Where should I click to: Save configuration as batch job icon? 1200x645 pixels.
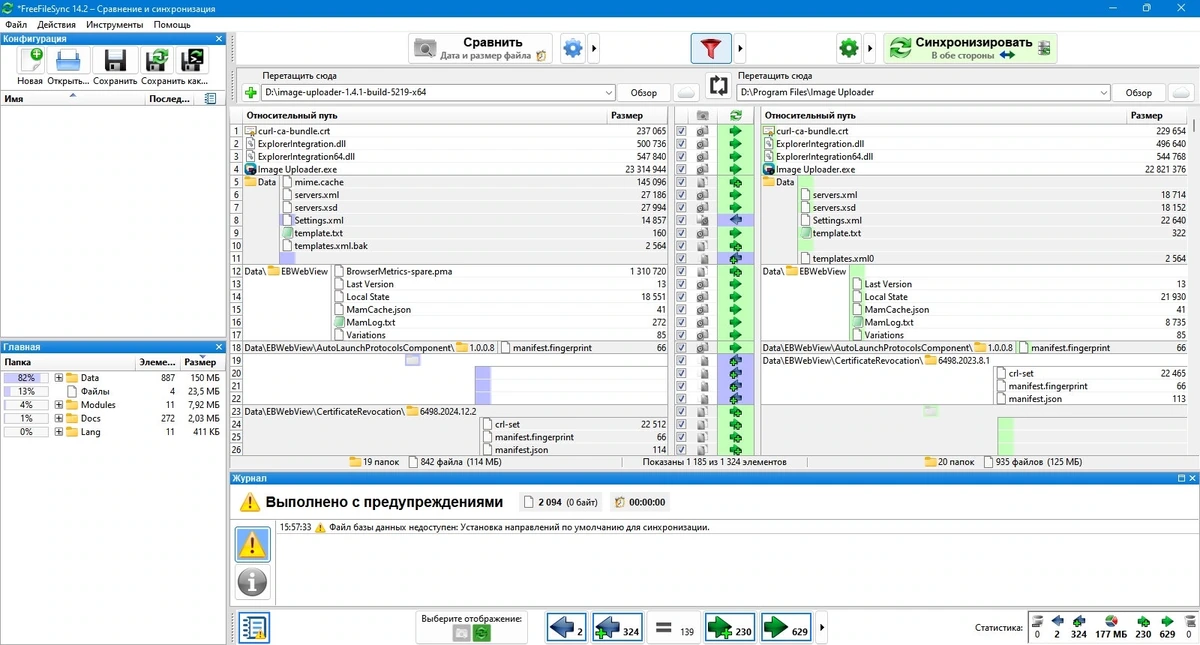[190, 61]
